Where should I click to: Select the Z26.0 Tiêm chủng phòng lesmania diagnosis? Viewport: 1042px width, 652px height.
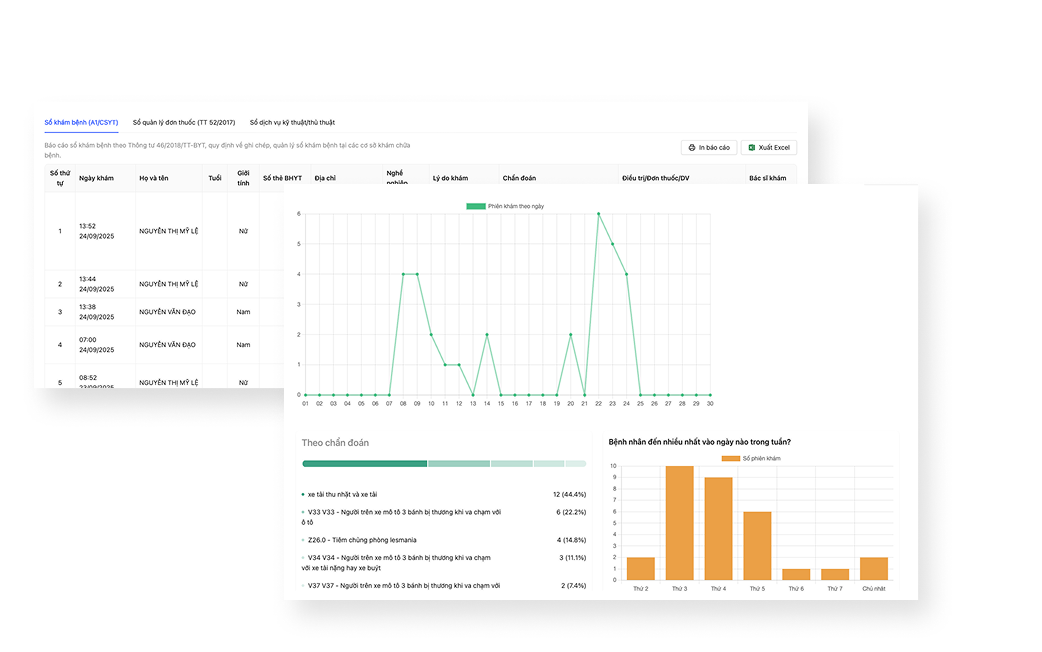point(362,540)
